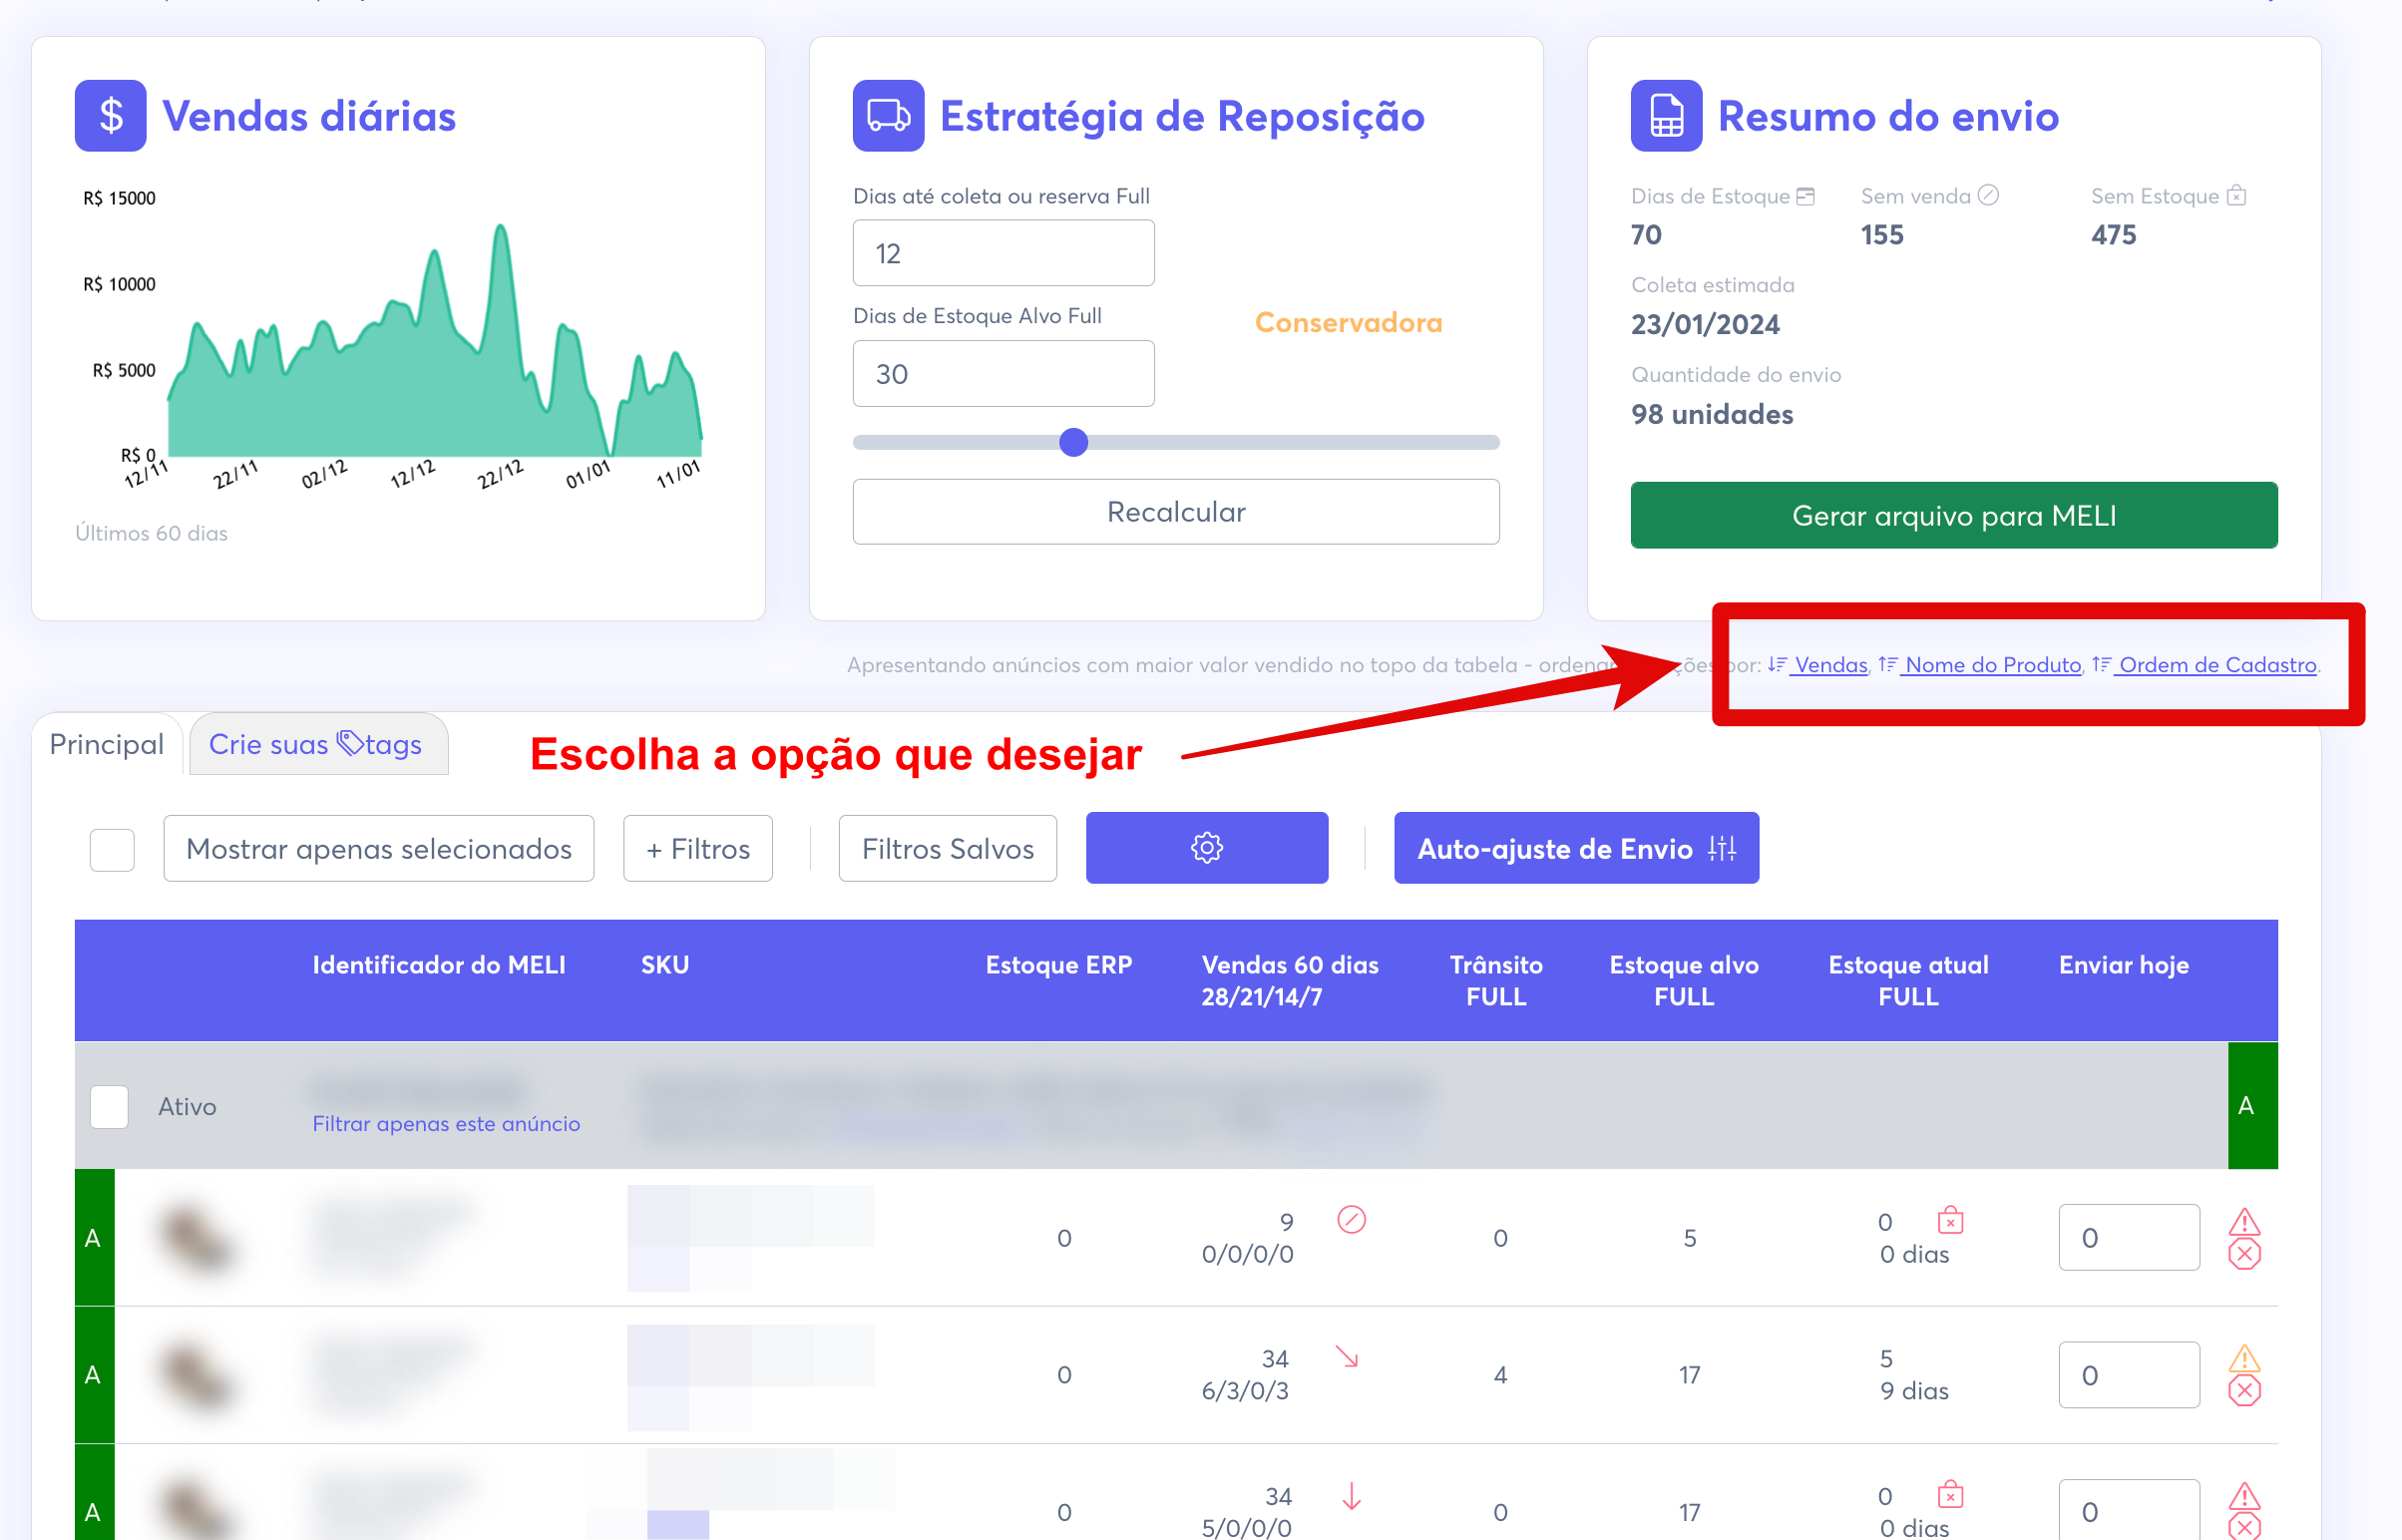This screenshot has width=2402, height=1540.
Task: Click the replenishment strategy slider handle
Action: coord(1073,442)
